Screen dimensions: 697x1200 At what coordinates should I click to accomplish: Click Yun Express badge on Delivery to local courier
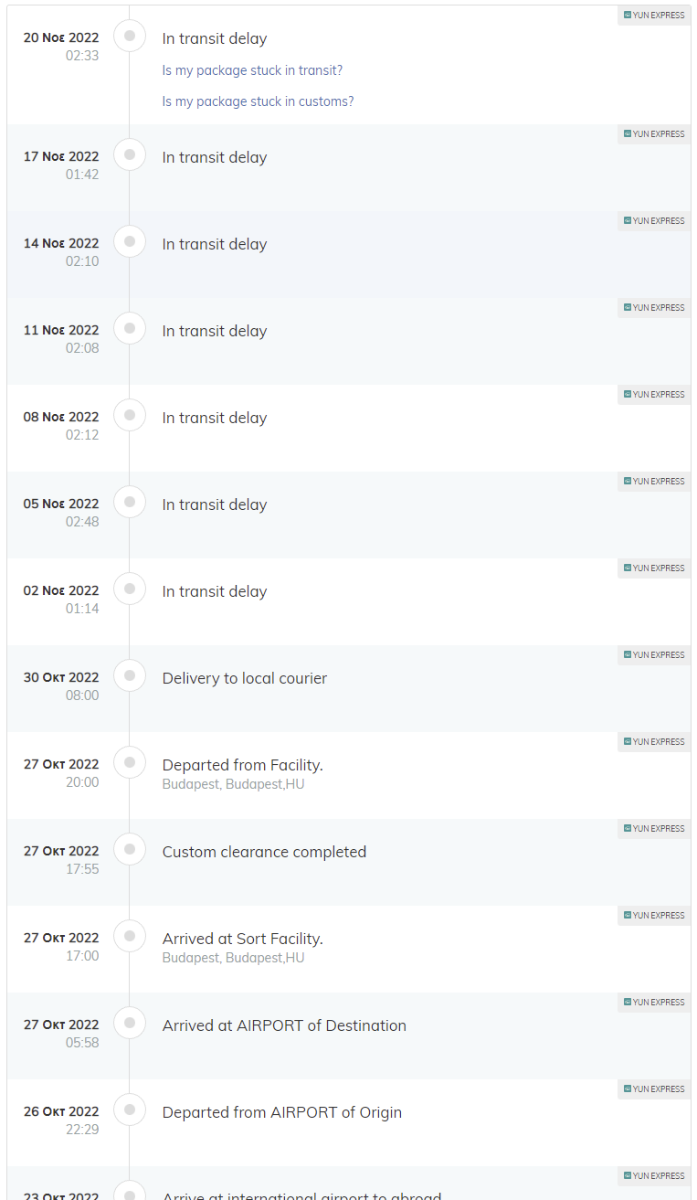[654, 655]
